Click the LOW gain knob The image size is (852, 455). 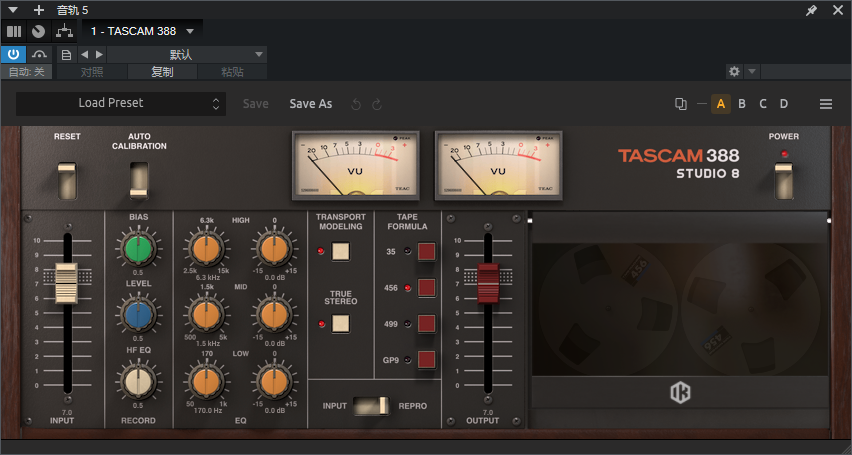coord(274,382)
